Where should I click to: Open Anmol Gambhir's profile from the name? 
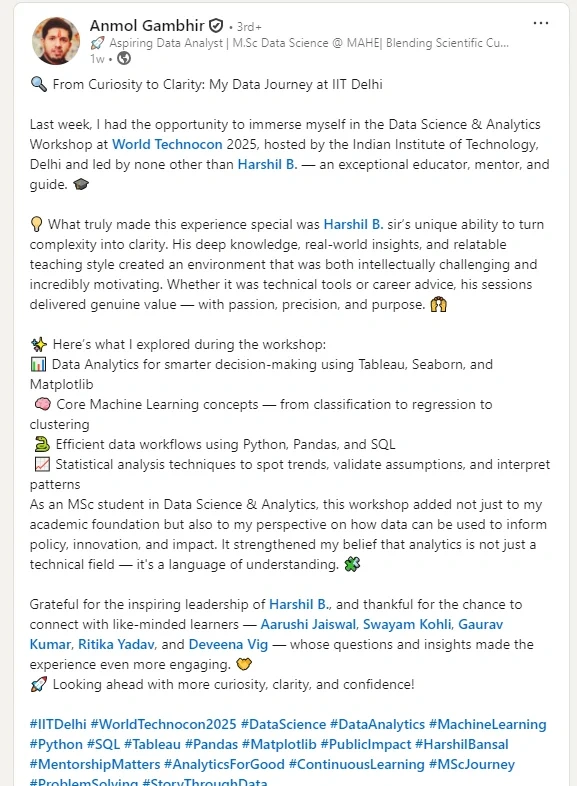point(147,25)
